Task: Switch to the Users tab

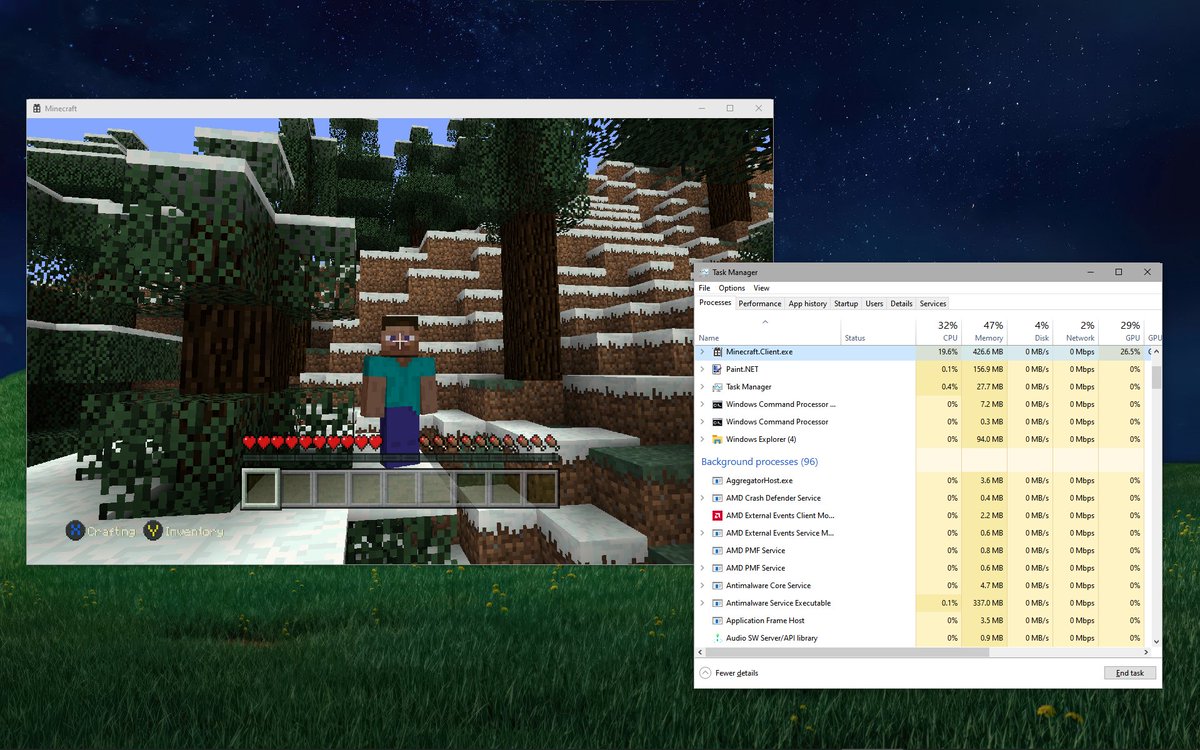Action: click(x=874, y=303)
